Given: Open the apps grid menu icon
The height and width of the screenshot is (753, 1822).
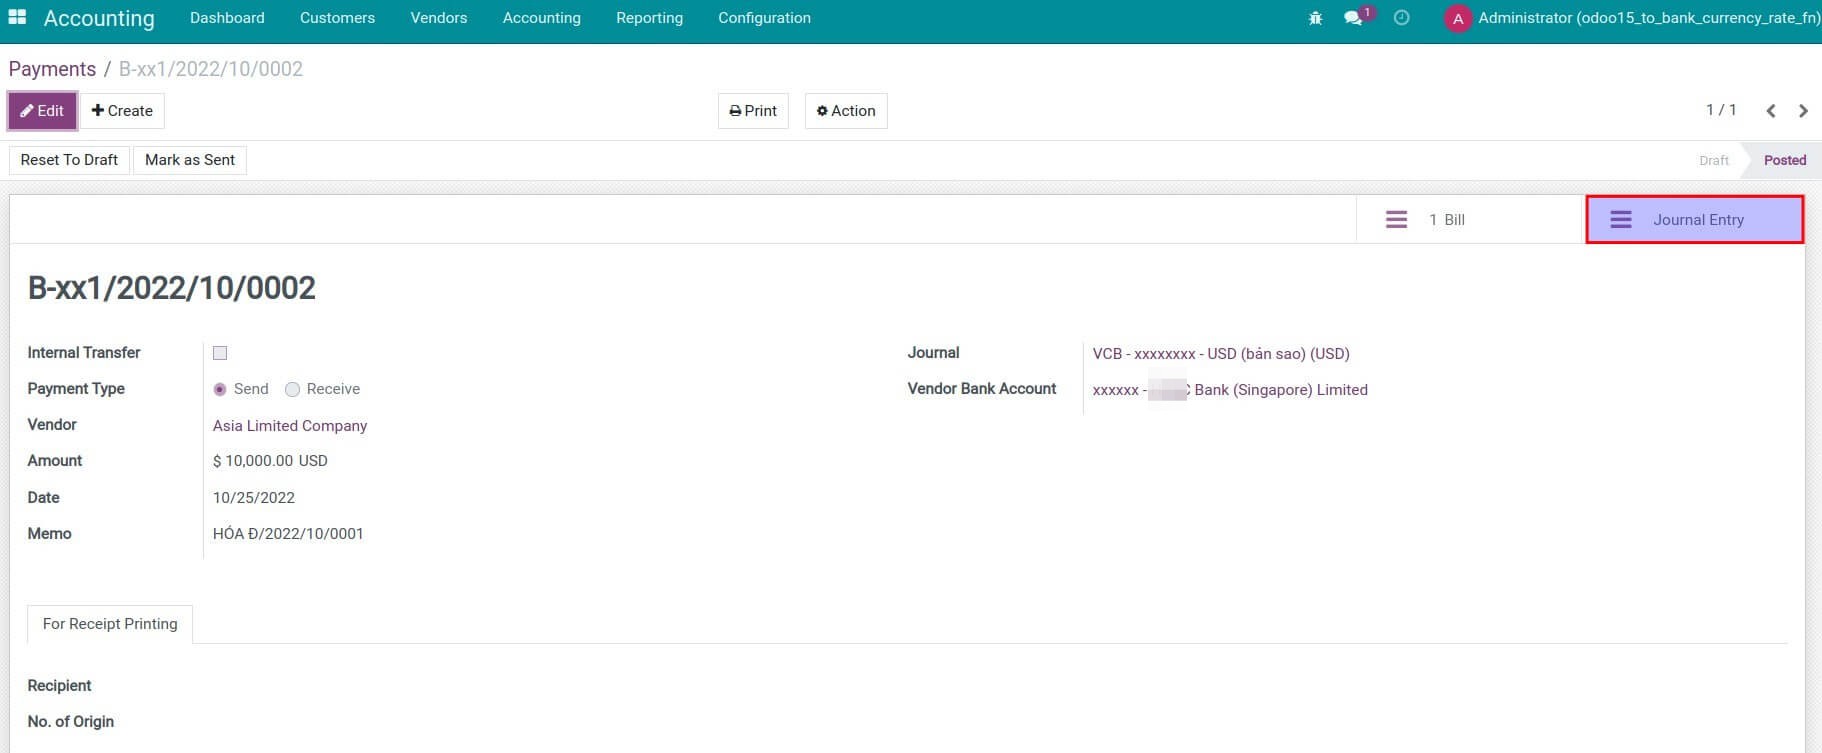Looking at the screenshot, I should tap(17, 18).
